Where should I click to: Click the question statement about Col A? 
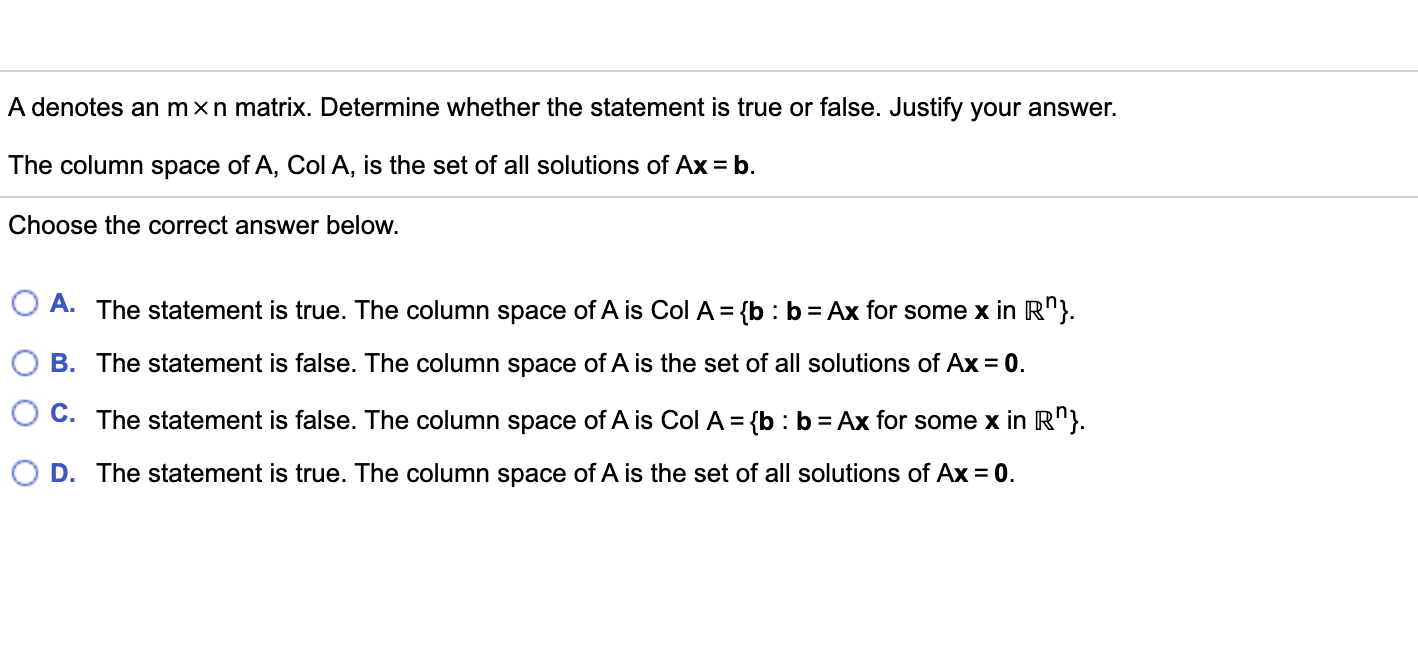pos(380,165)
